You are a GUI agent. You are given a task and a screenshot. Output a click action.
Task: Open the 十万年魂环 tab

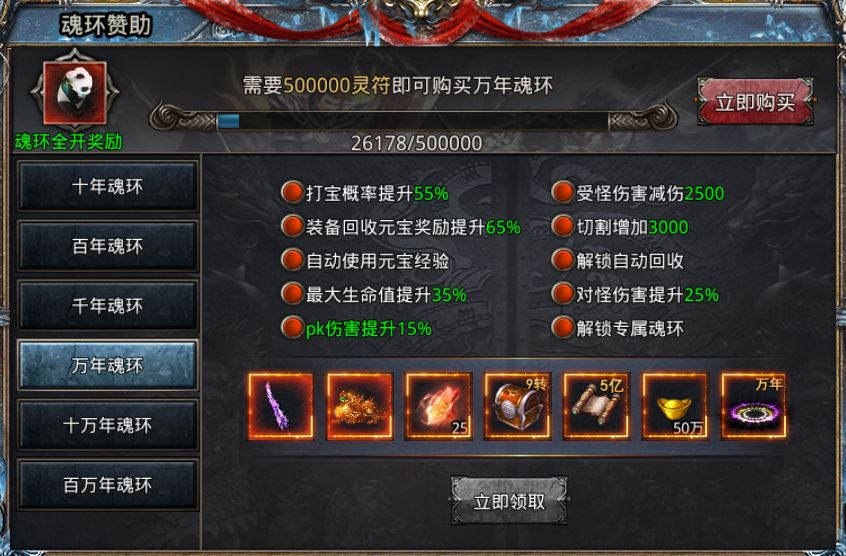[108, 425]
